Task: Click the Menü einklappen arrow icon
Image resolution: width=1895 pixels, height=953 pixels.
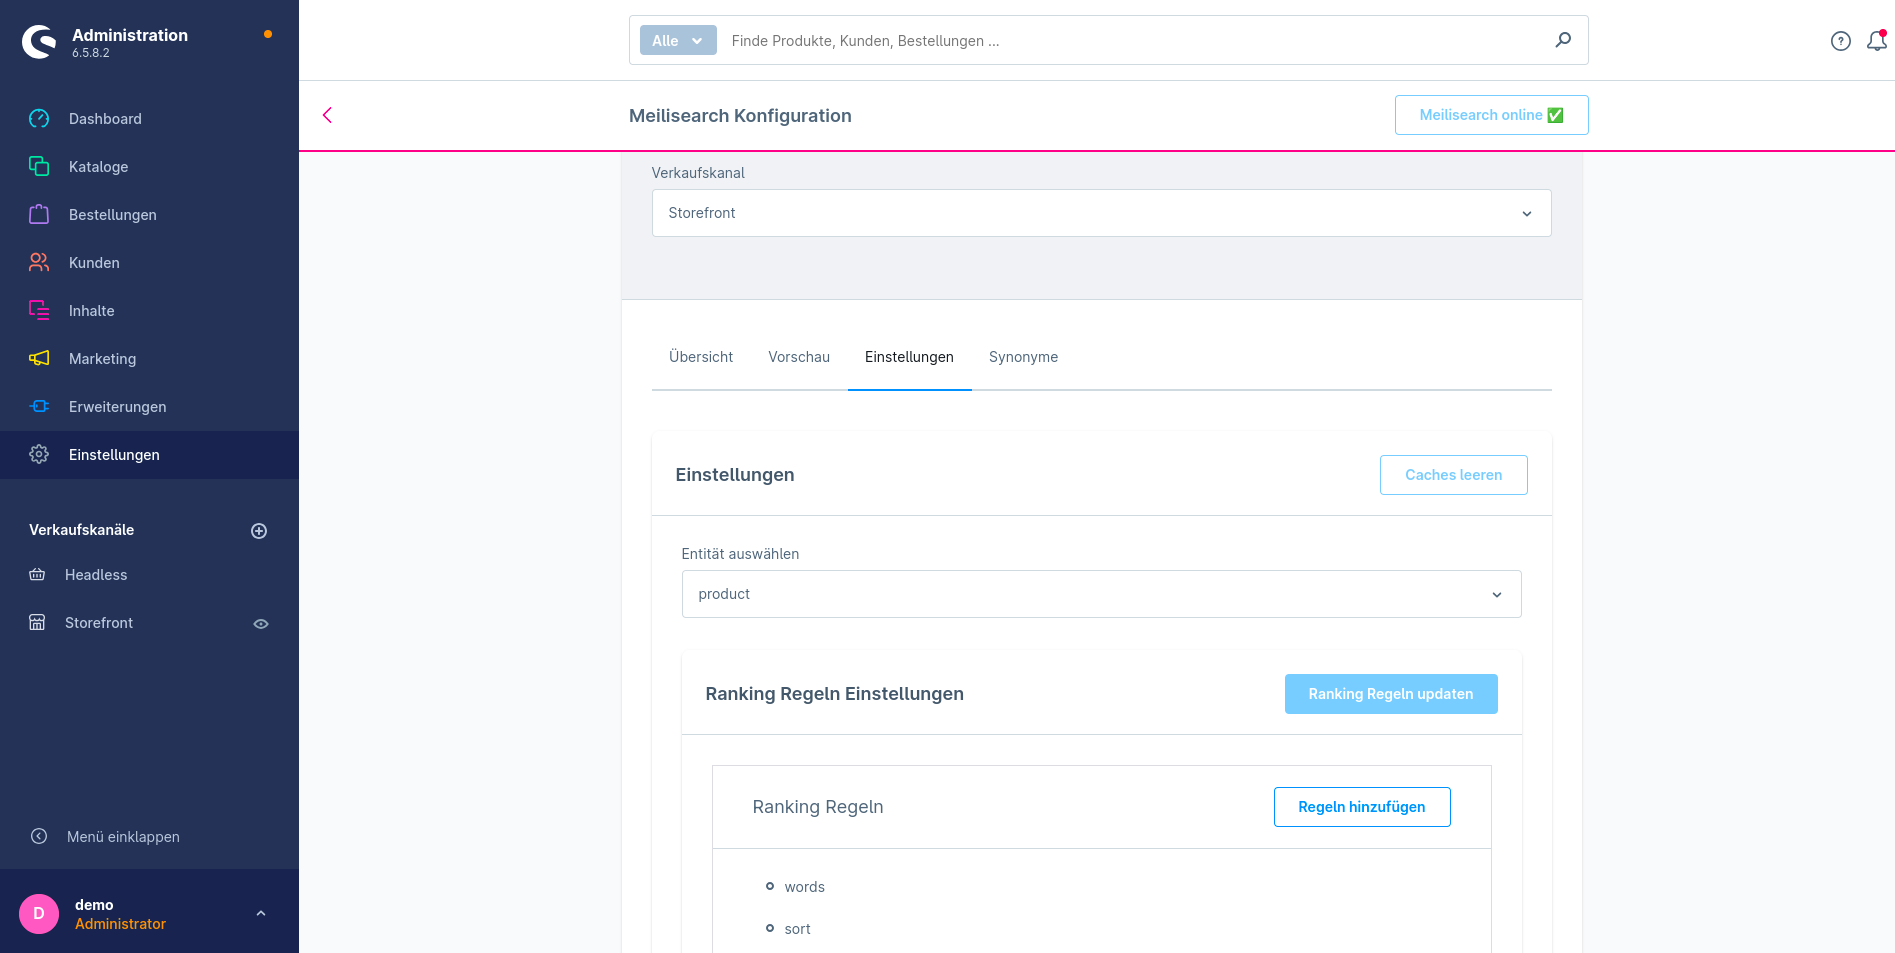Action: 39,836
